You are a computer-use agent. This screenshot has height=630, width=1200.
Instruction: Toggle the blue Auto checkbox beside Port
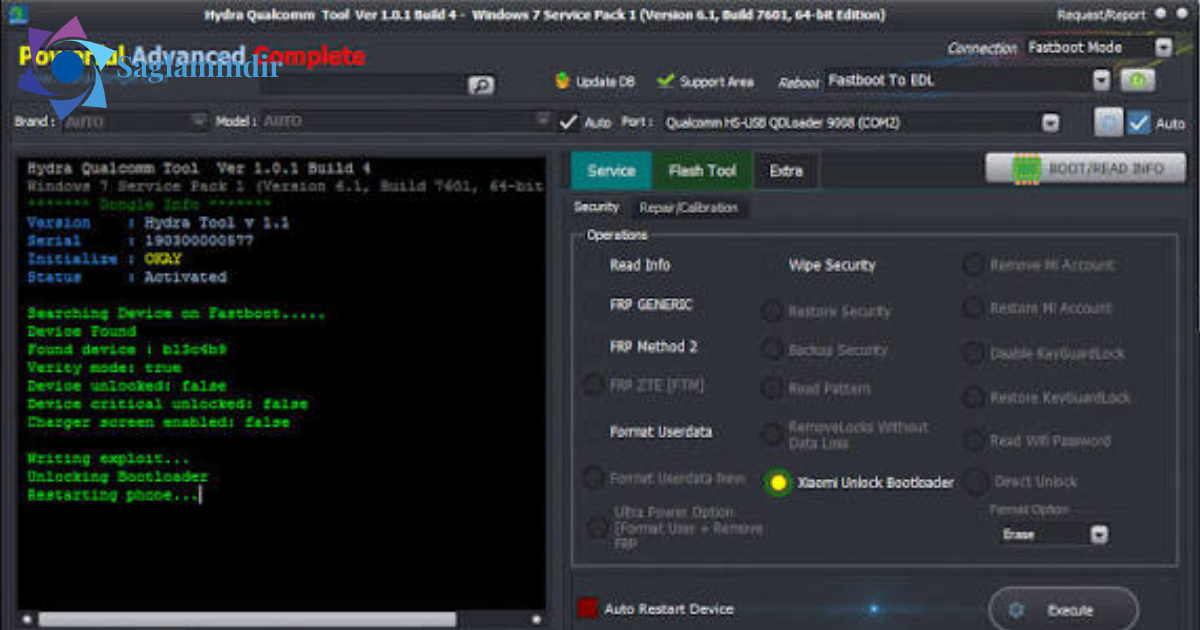pos(1138,123)
